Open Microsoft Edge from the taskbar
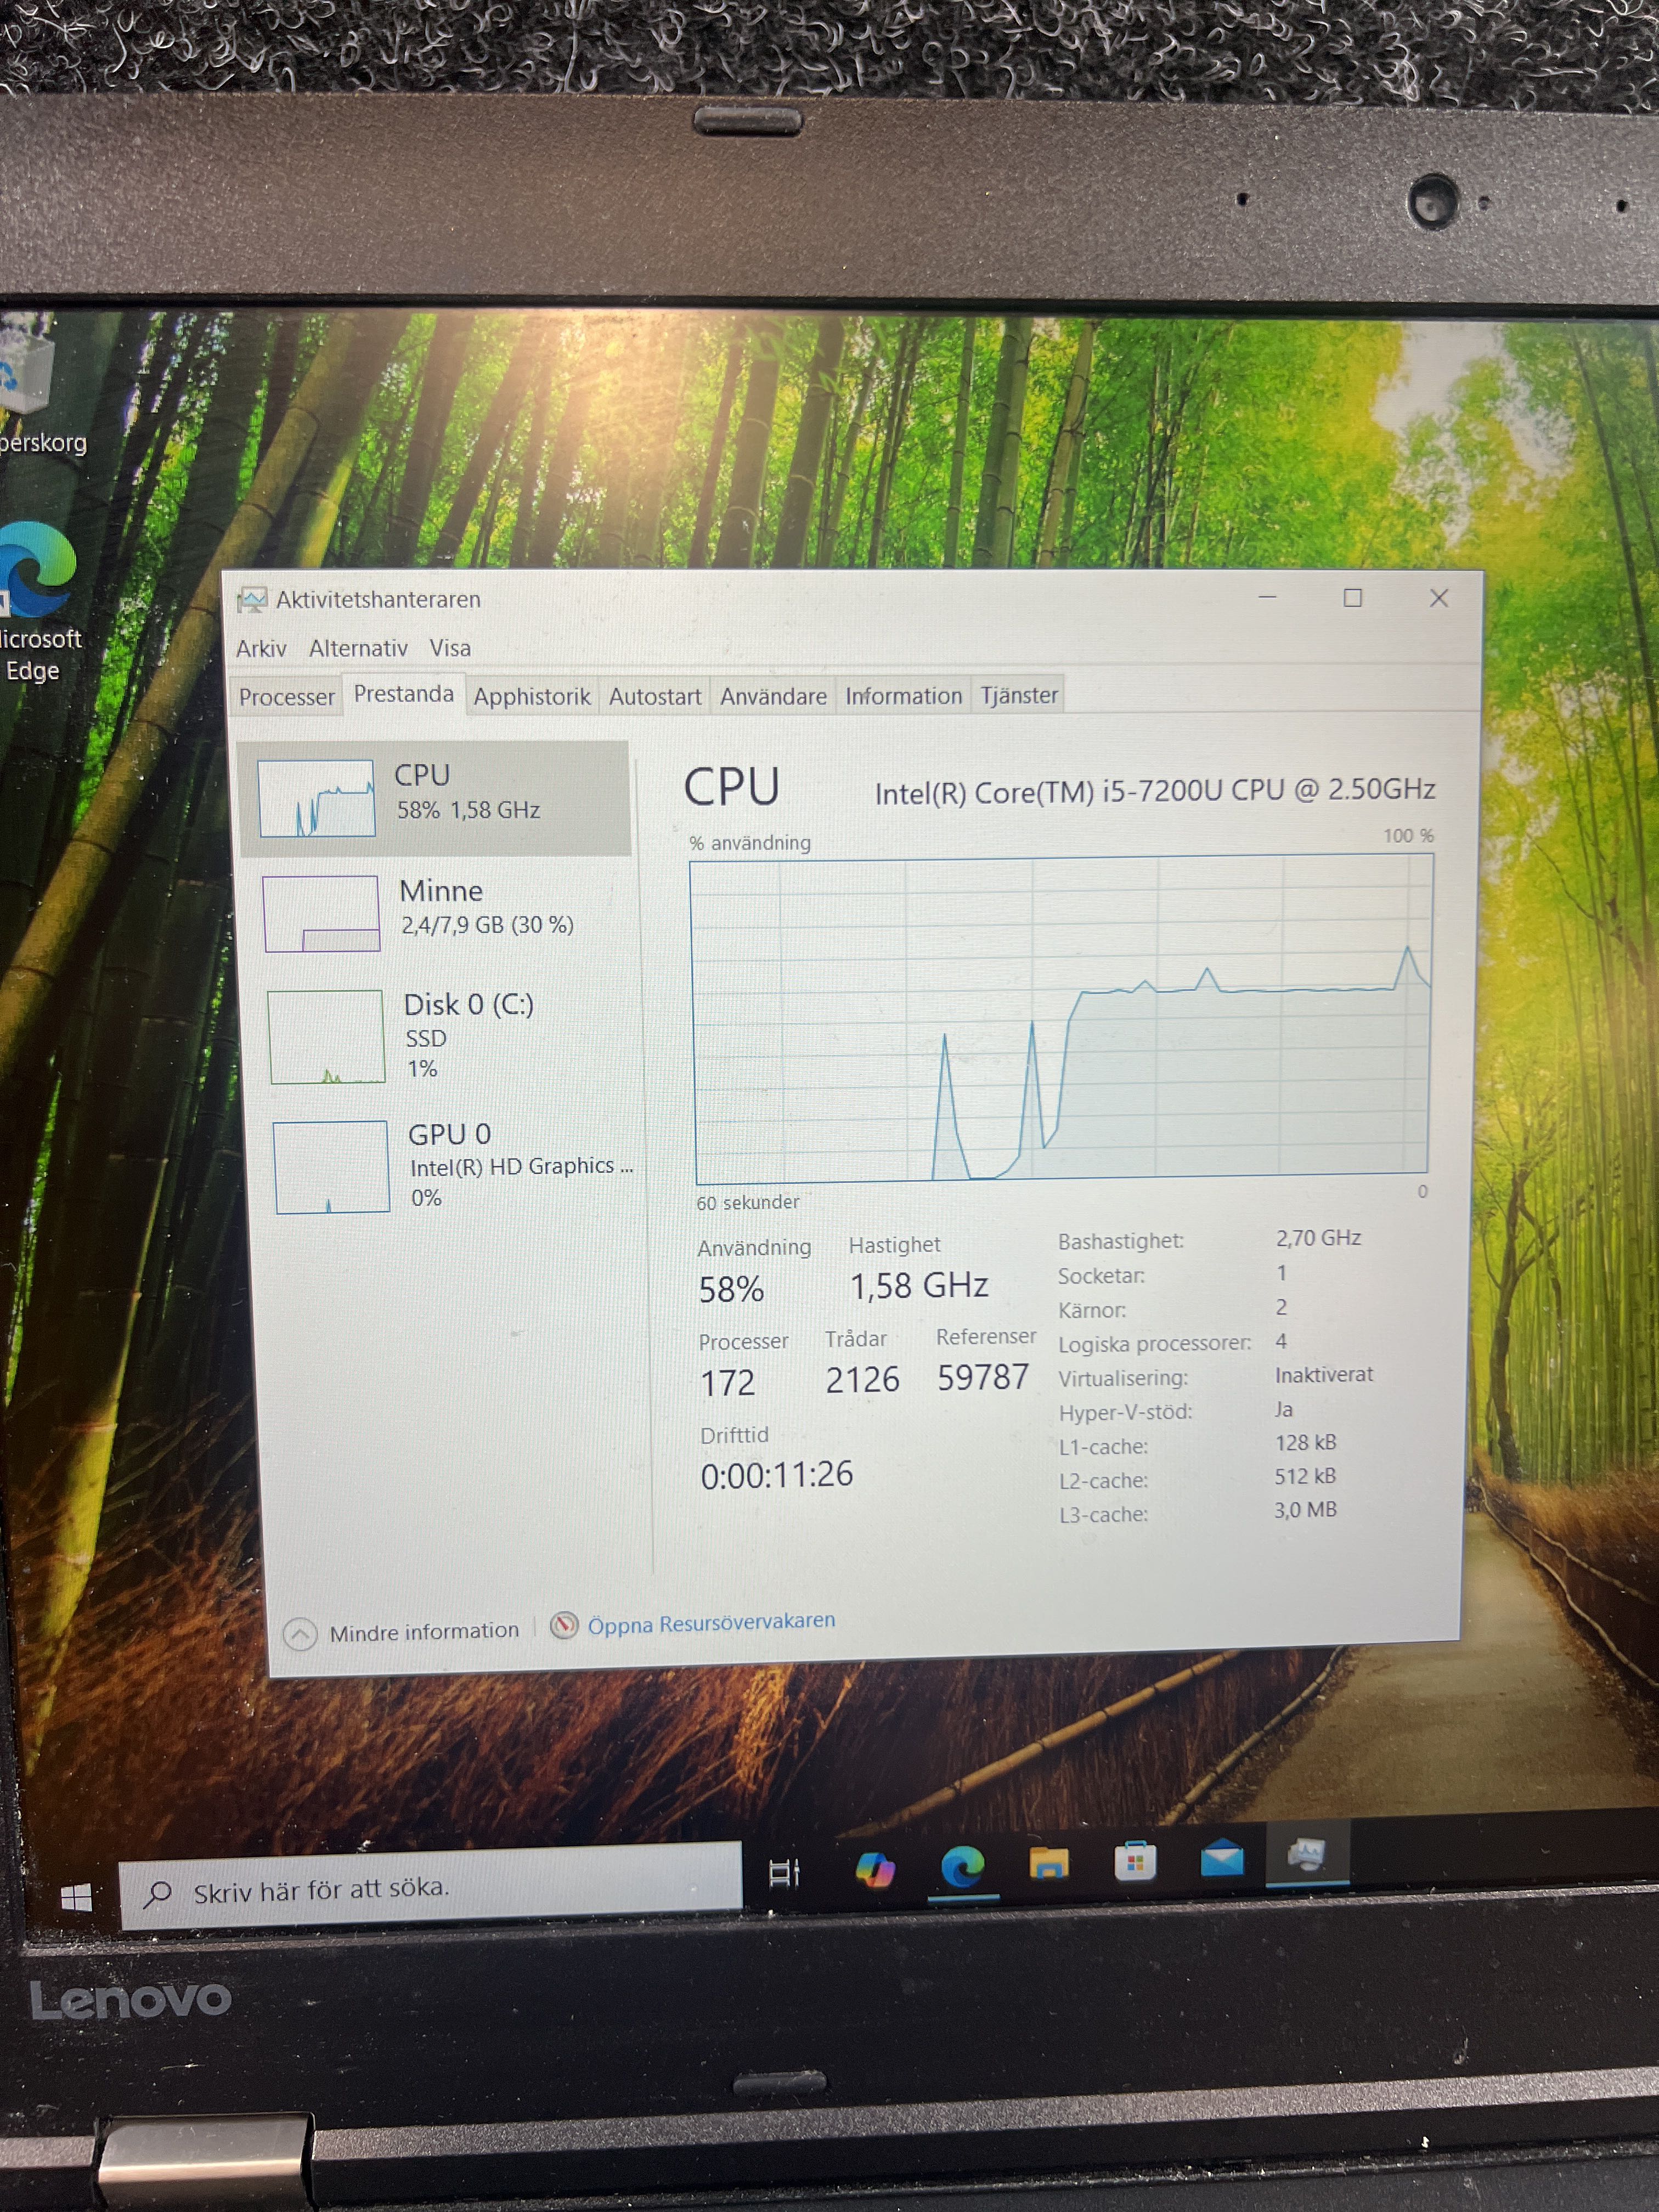Image resolution: width=1659 pixels, height=2212 pixels. (962, 1866)
